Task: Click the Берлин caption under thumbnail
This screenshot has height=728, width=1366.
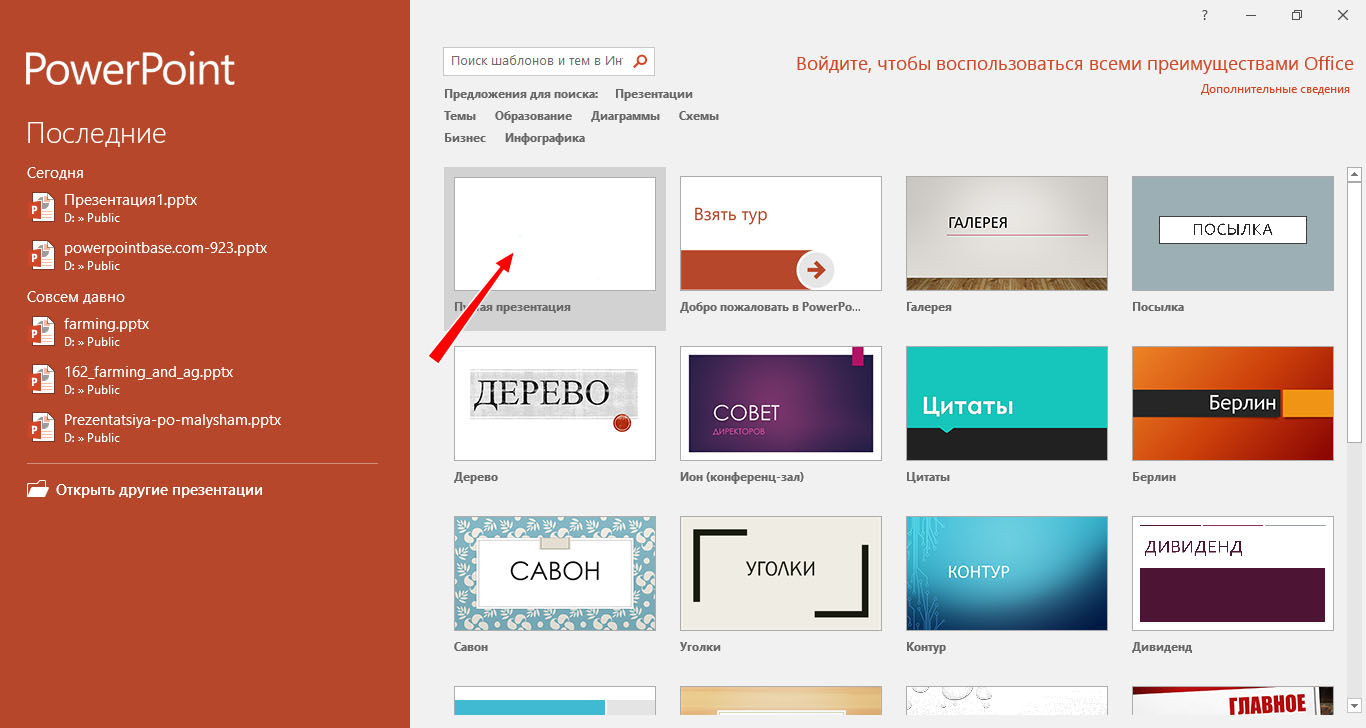Action: pos(1154,477)
